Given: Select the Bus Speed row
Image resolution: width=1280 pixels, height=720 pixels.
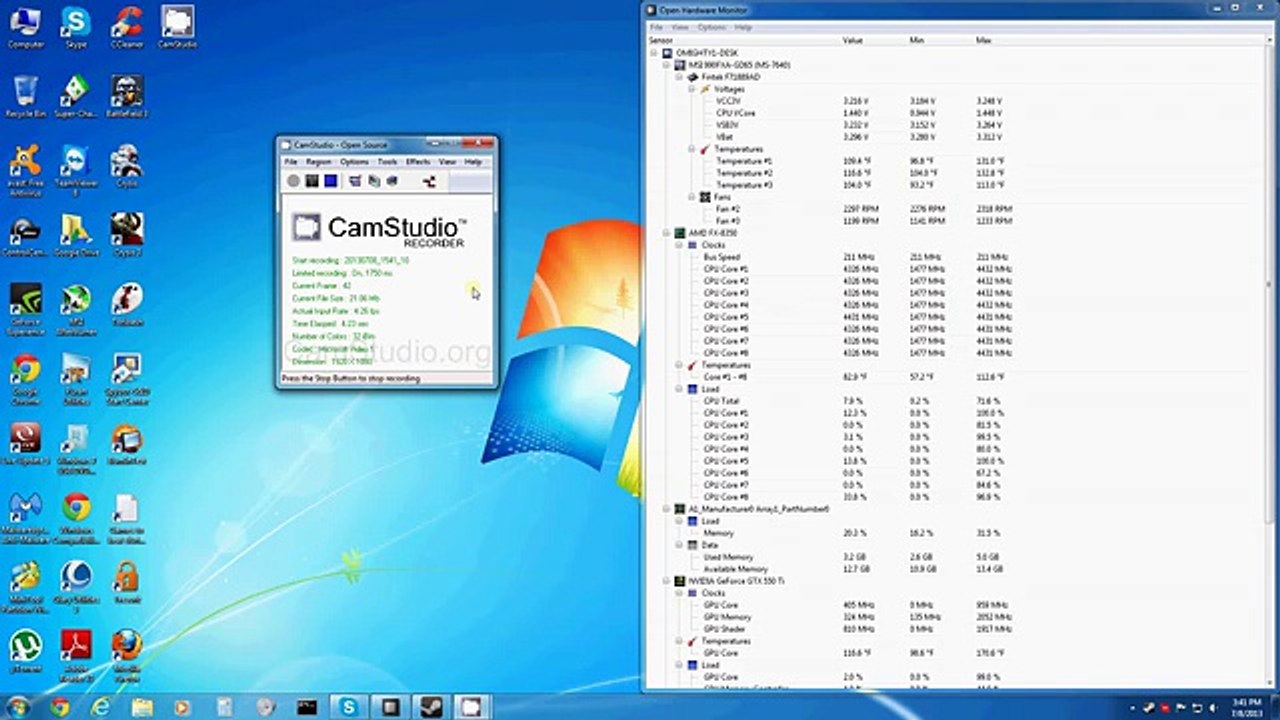Looking at the screenshot, I should [x=722, y=257].
